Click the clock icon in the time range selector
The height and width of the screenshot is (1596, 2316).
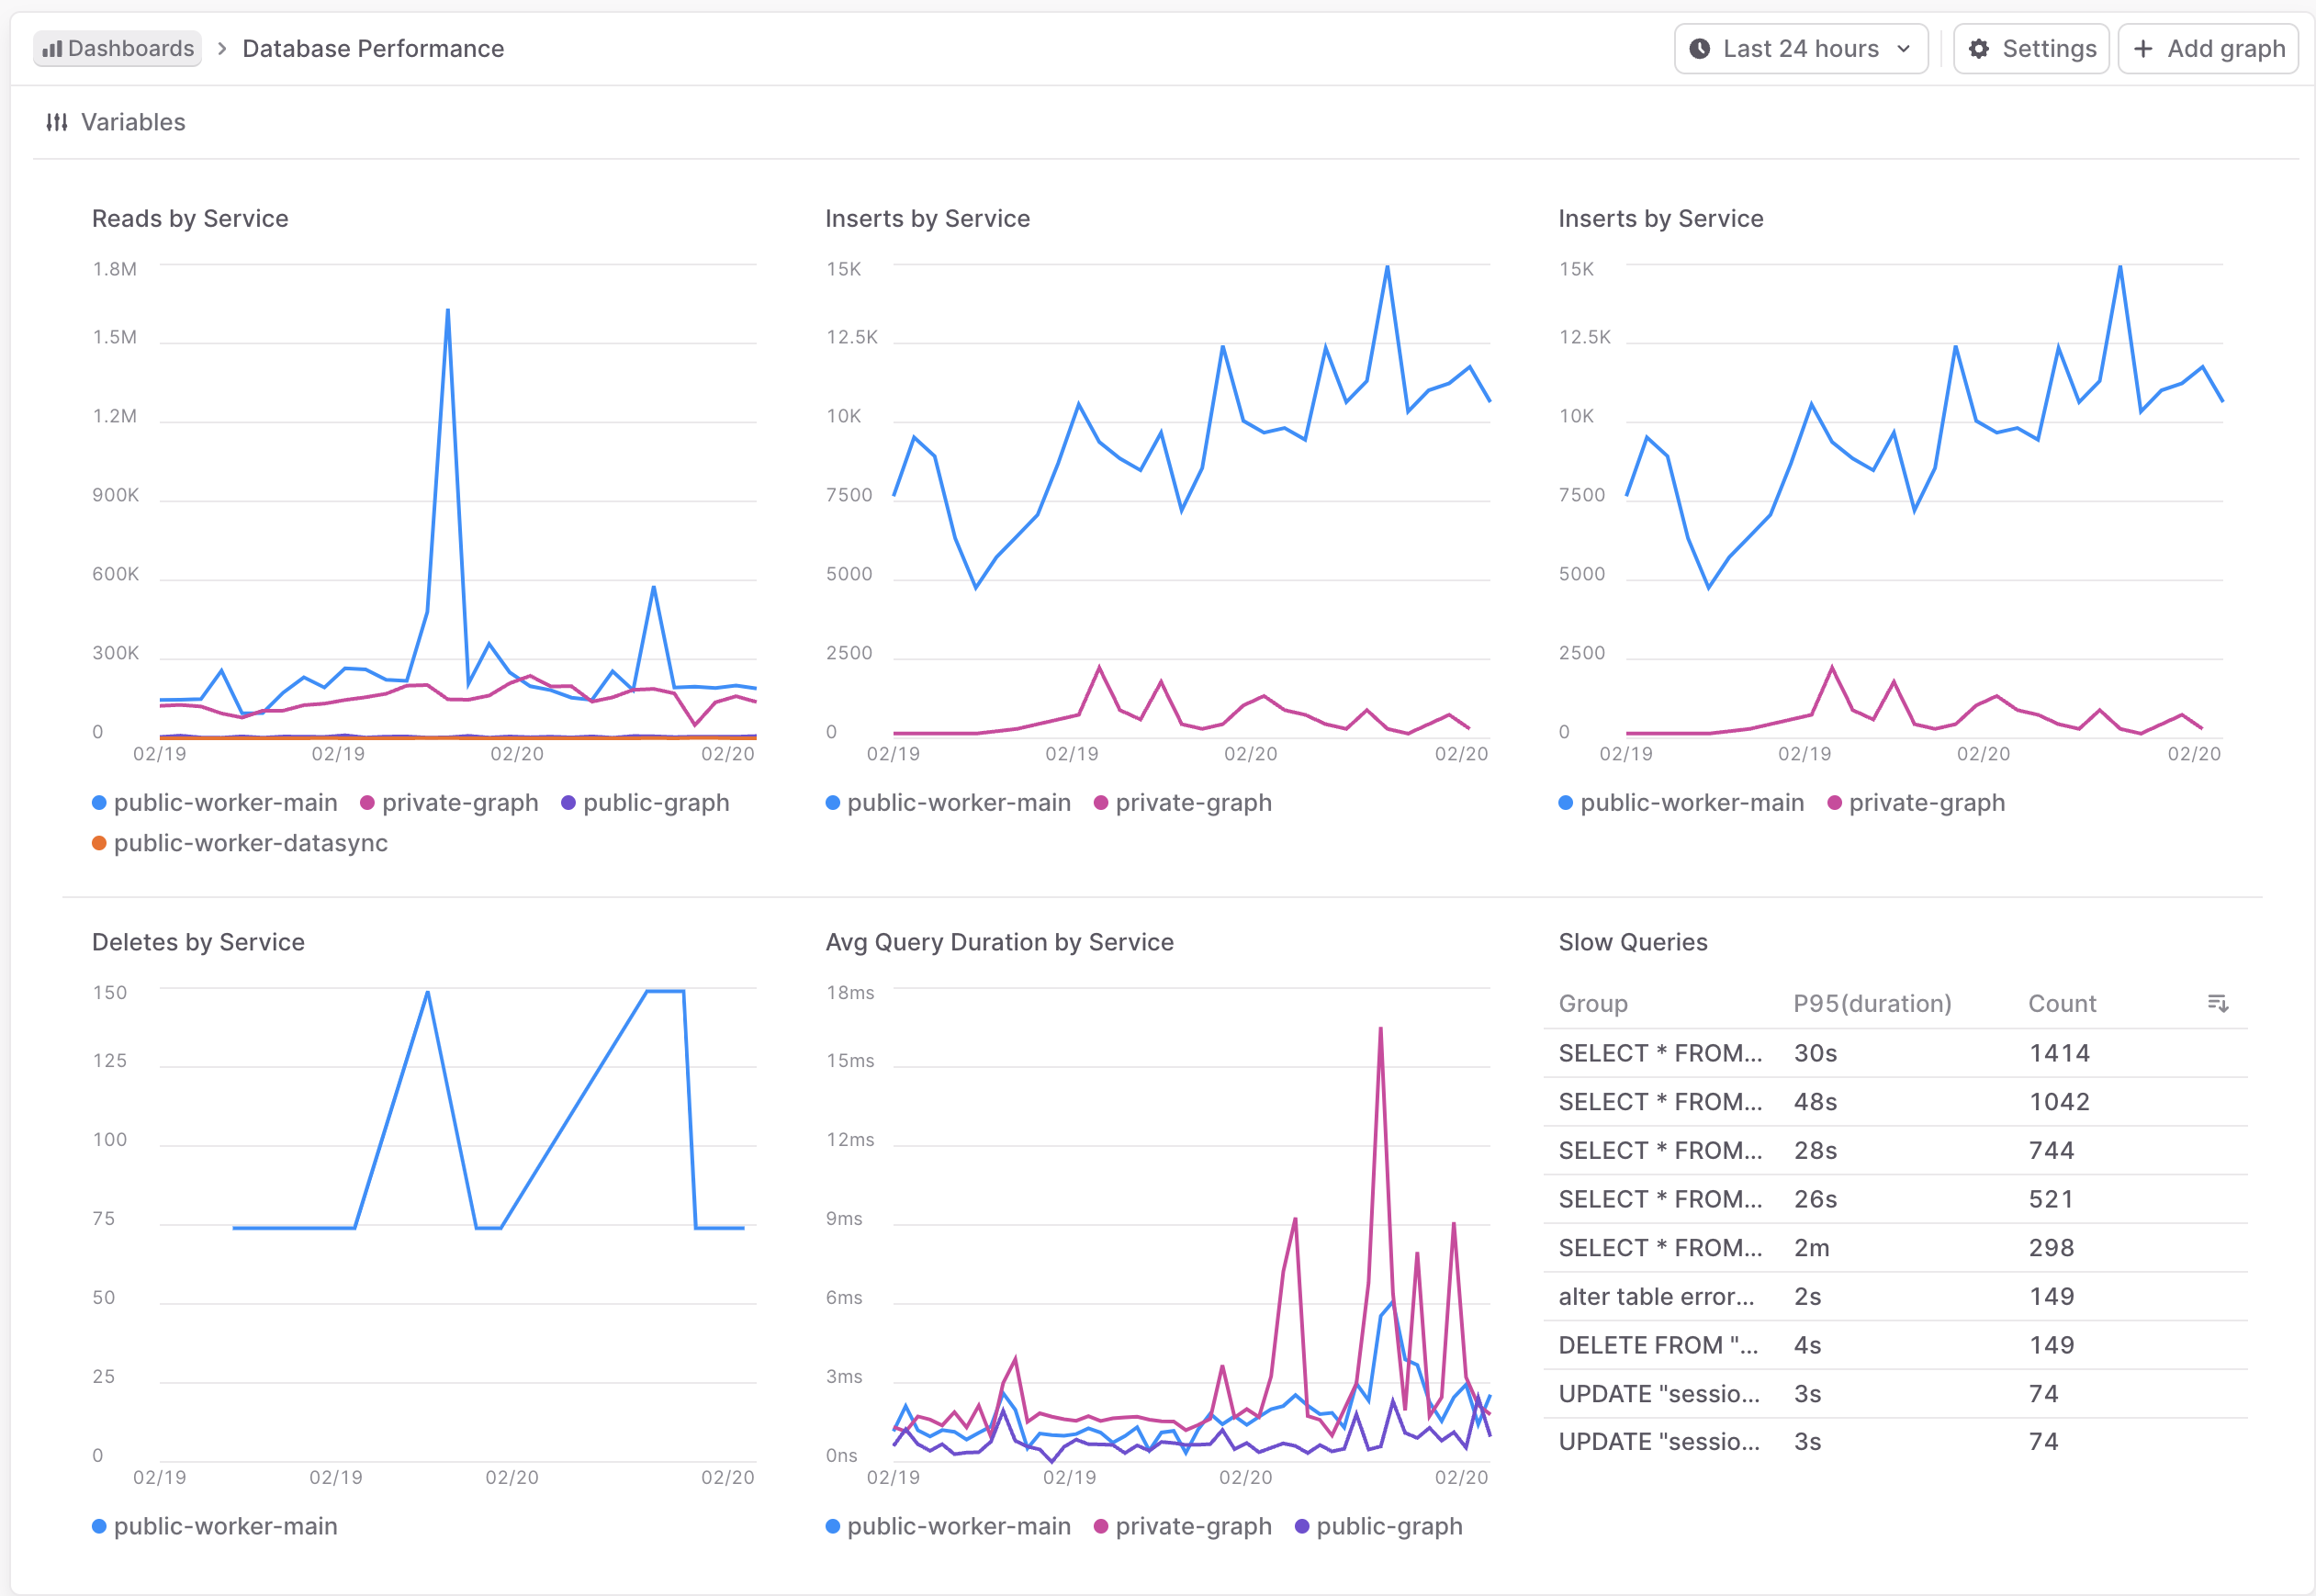pyautogui.click(x=1701, y=48)
